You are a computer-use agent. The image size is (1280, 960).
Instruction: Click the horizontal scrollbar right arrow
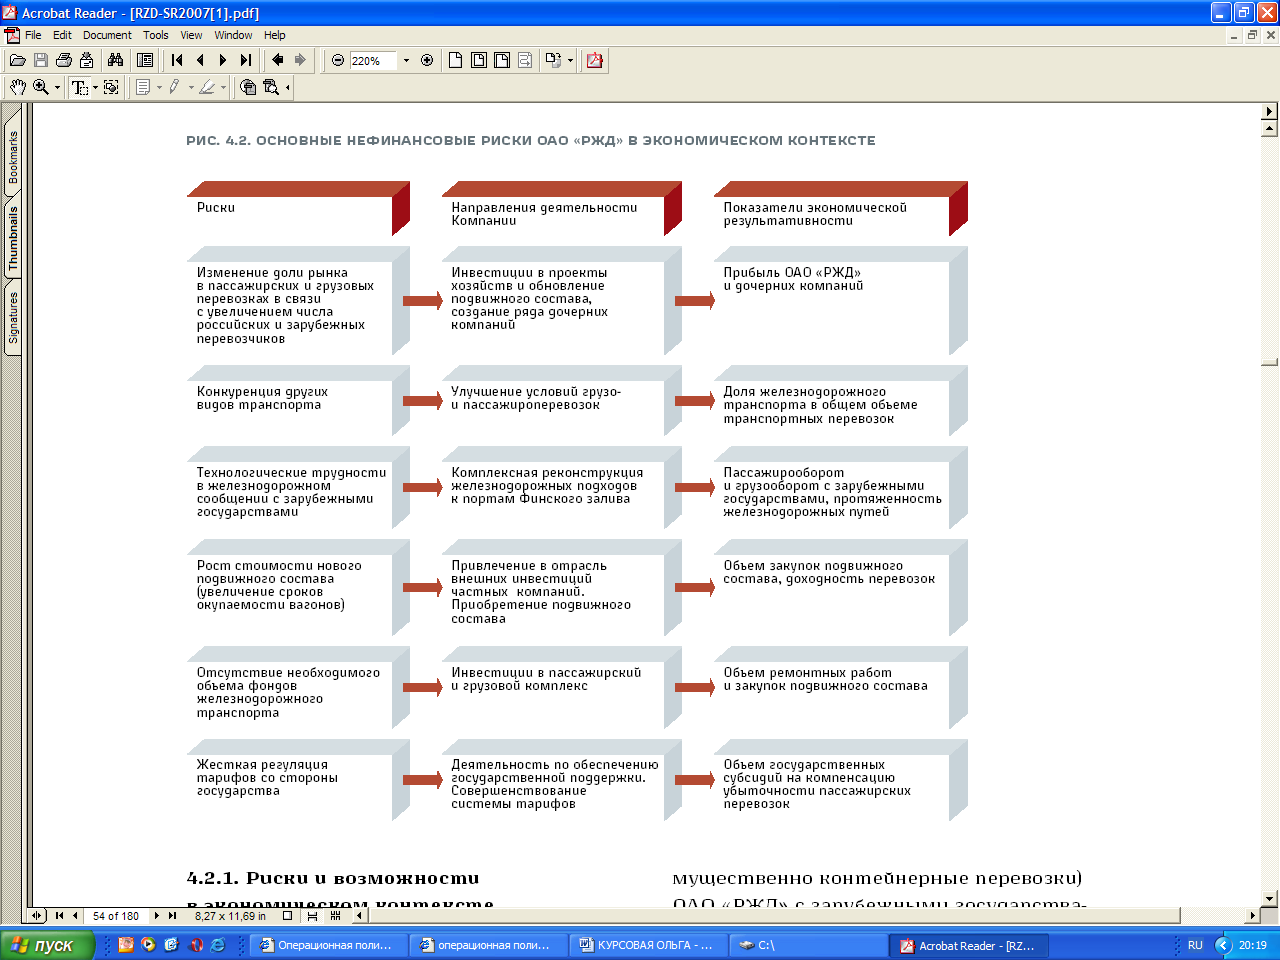point(1253,915)
